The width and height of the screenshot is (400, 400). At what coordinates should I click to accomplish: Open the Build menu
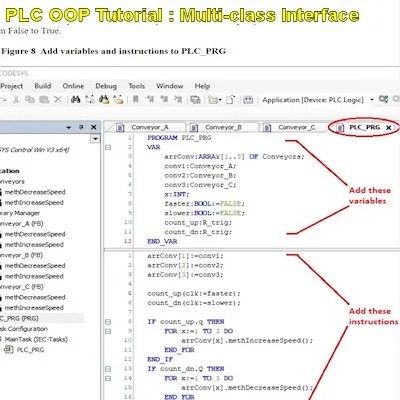point(43,86)
